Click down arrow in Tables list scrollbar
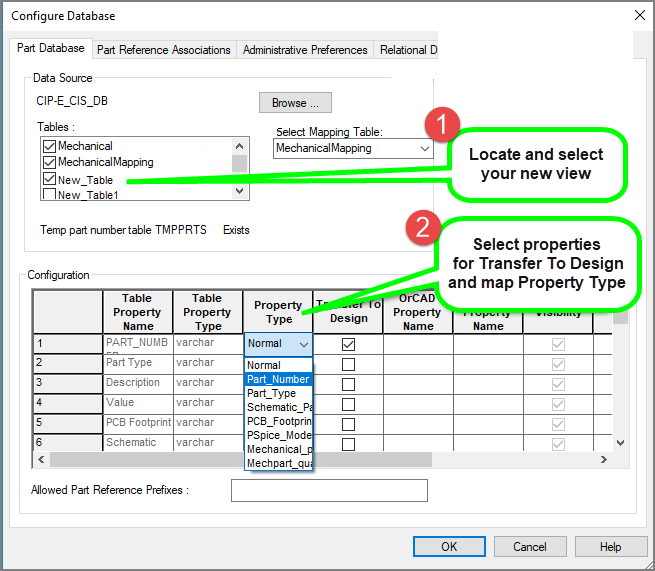The width and height of the screenshot is (655, 571). click(x=239, y=191)
